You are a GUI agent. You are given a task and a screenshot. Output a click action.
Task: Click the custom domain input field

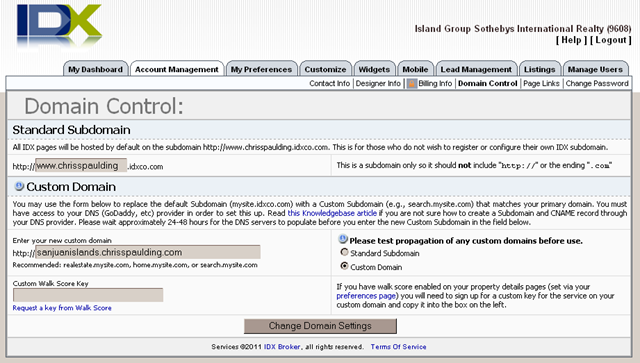click(148, 252)
